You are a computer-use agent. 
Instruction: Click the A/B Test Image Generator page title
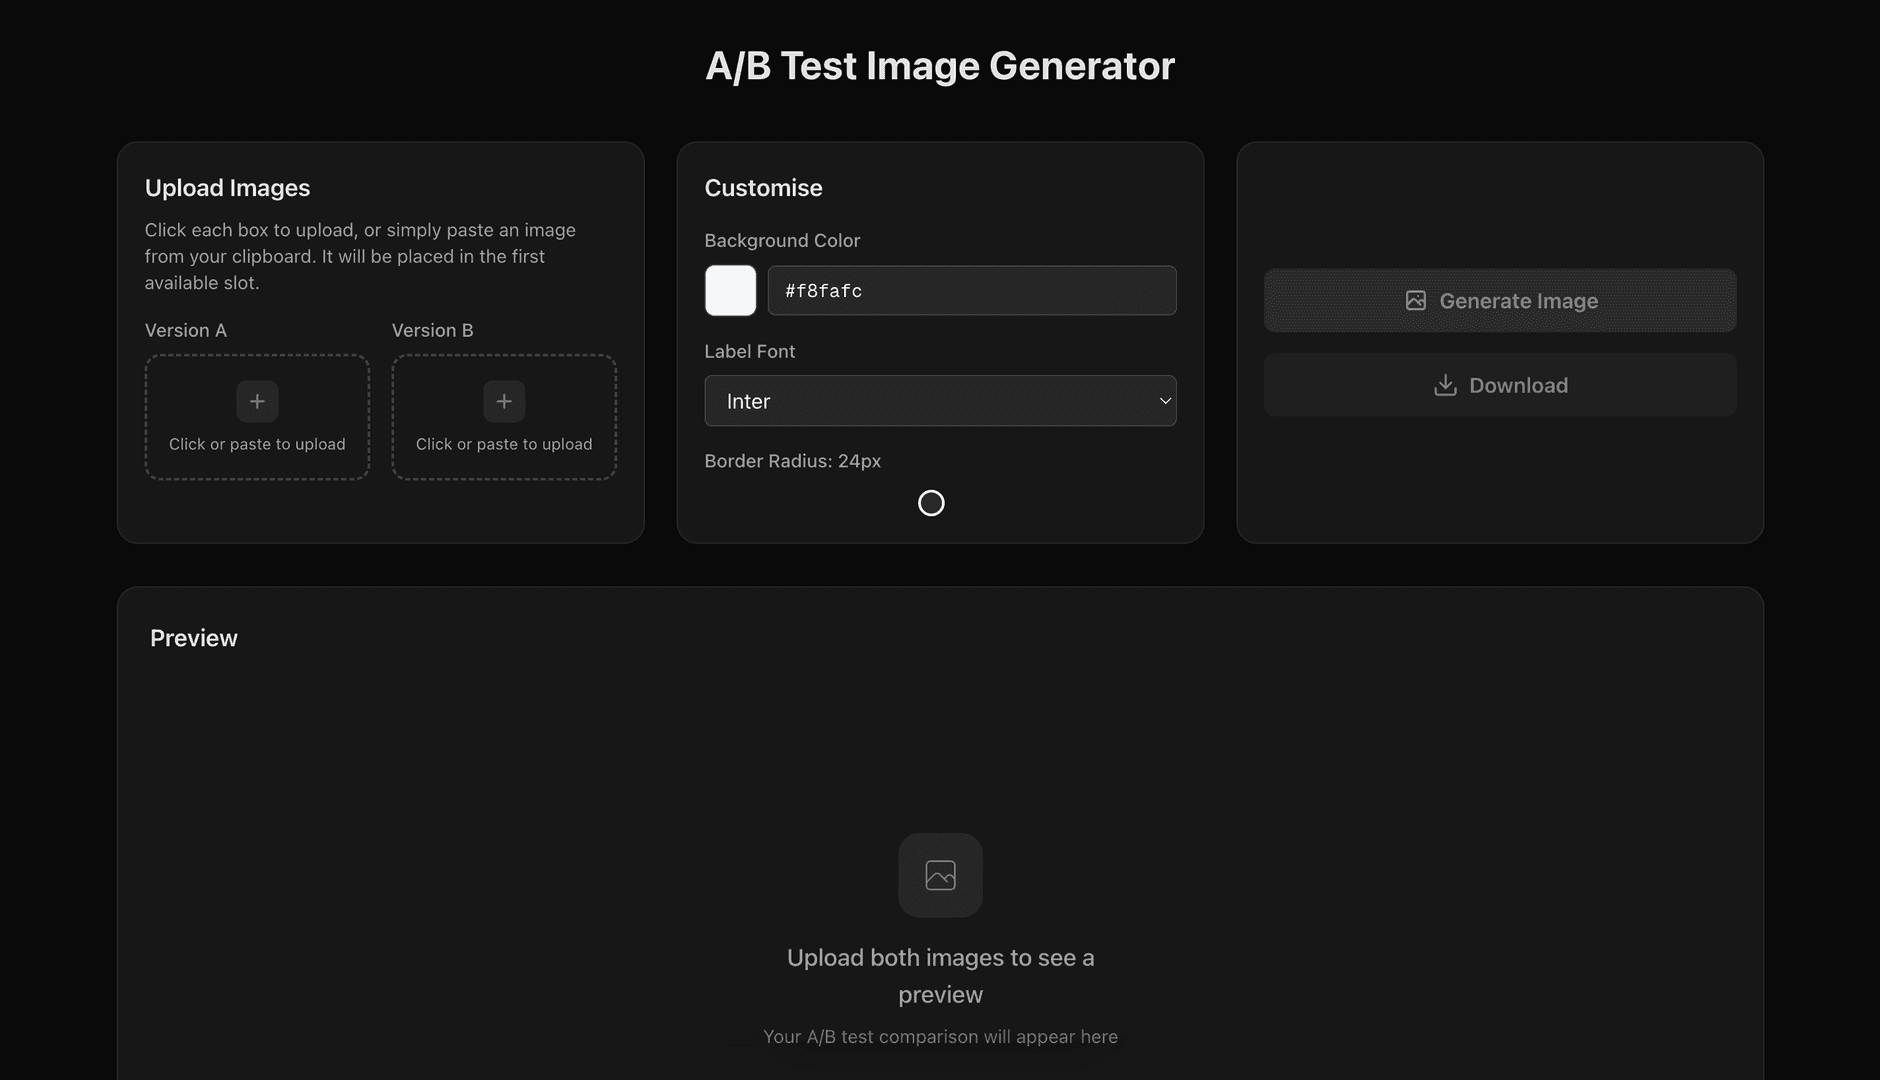pyautogui.click(x=939, y=65)
